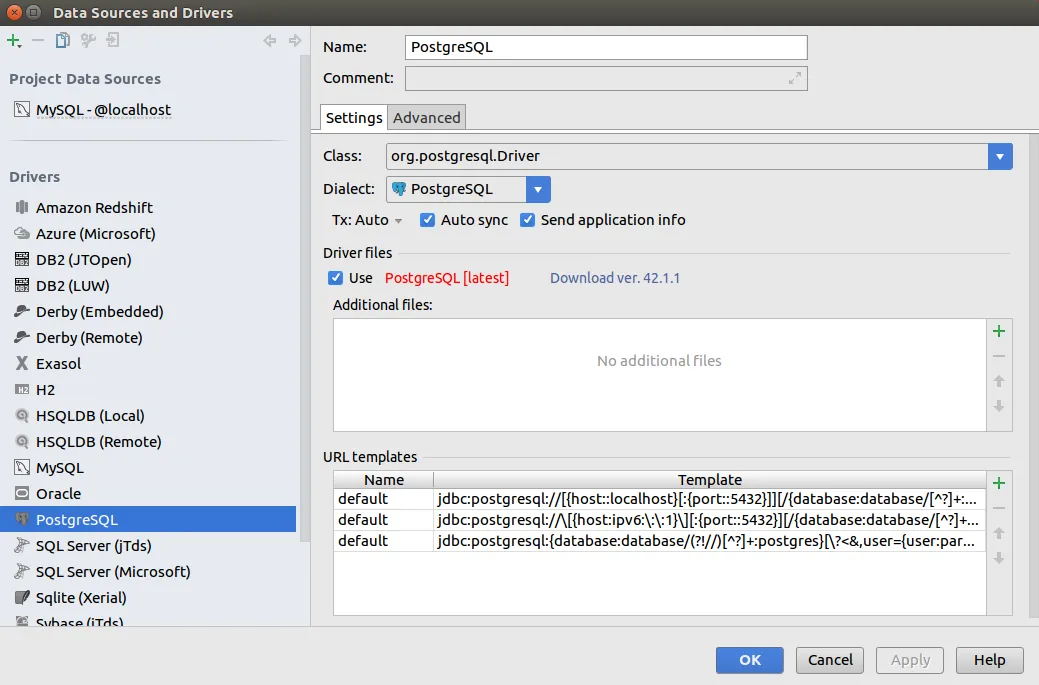The height and width of the screenshot is (685, 1039).
Task: Click the back navigation arrow
Action: point(270,40)
